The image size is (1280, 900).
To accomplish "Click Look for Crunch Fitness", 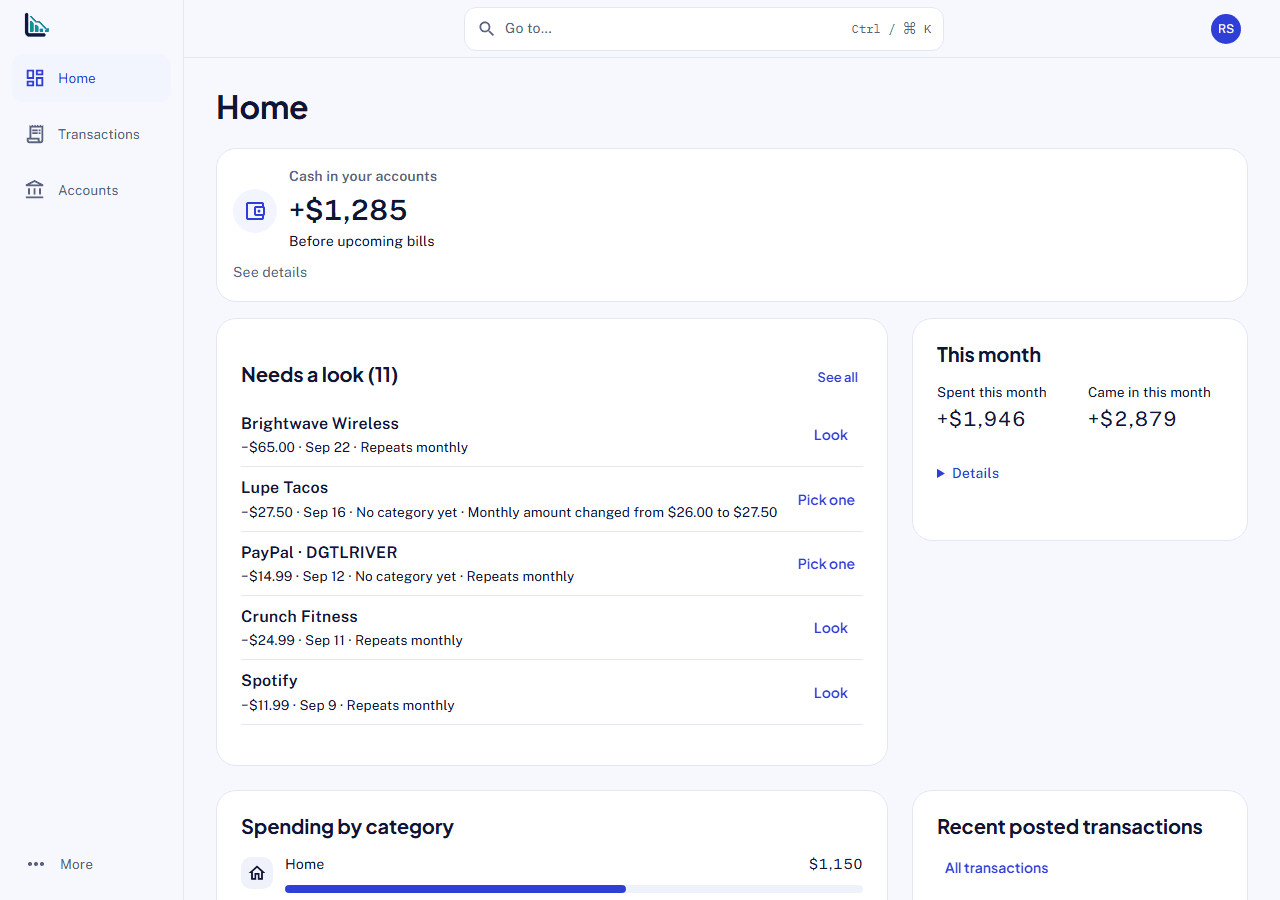I will [x=831, y=628].
